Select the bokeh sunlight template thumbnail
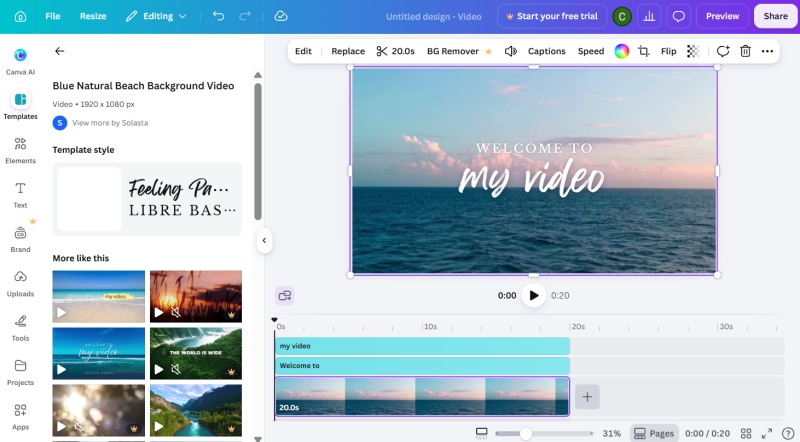Image resolution: width=800 pixels, height=442 pixels. 98,410
